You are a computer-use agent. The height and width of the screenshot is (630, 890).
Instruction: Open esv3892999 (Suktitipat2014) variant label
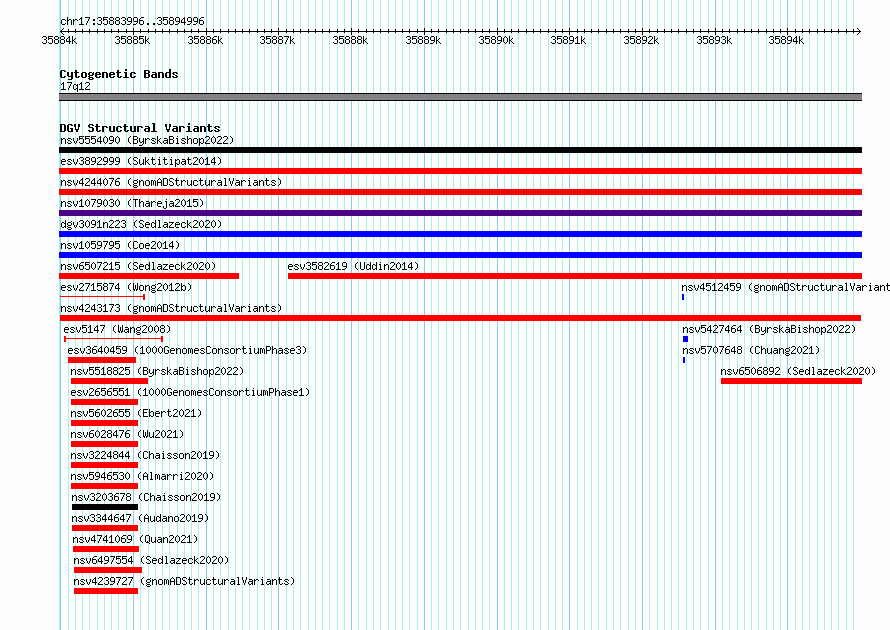[x=141, y=161]
